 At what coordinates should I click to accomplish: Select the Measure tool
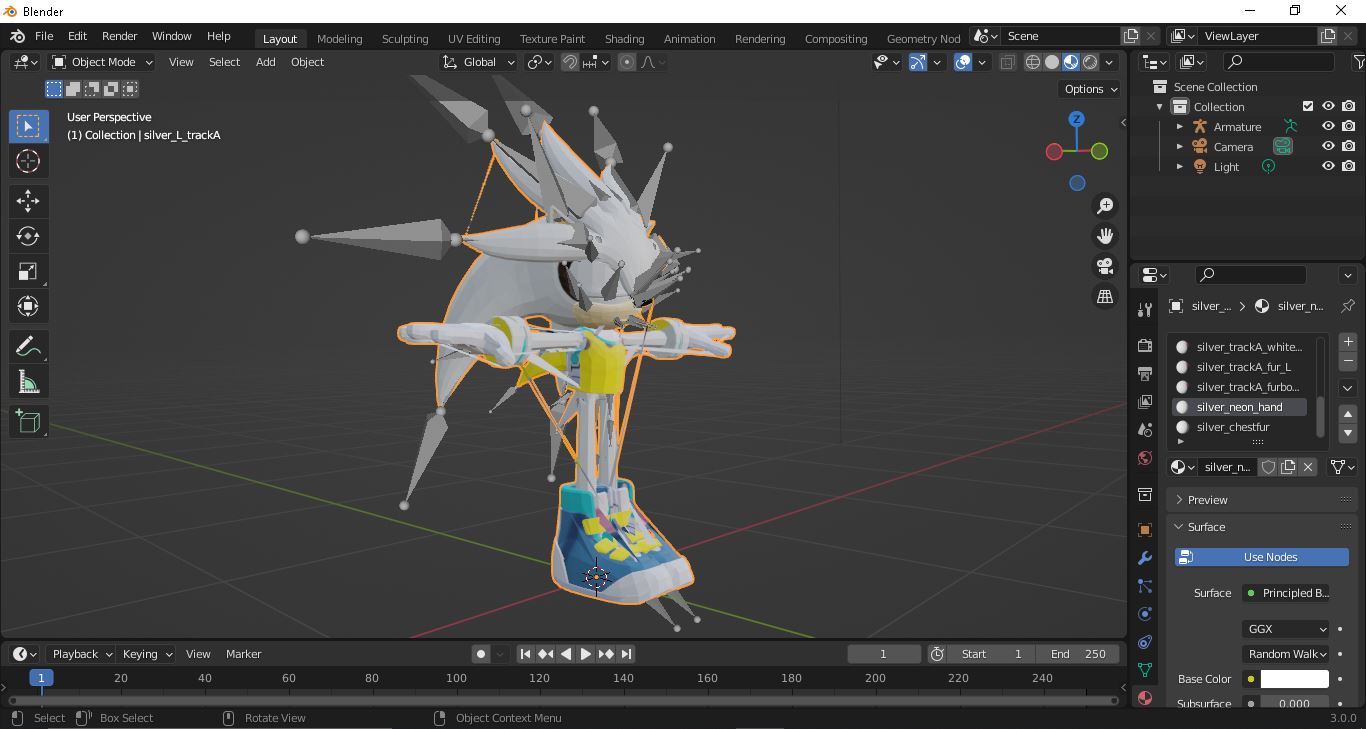[28, 382]
